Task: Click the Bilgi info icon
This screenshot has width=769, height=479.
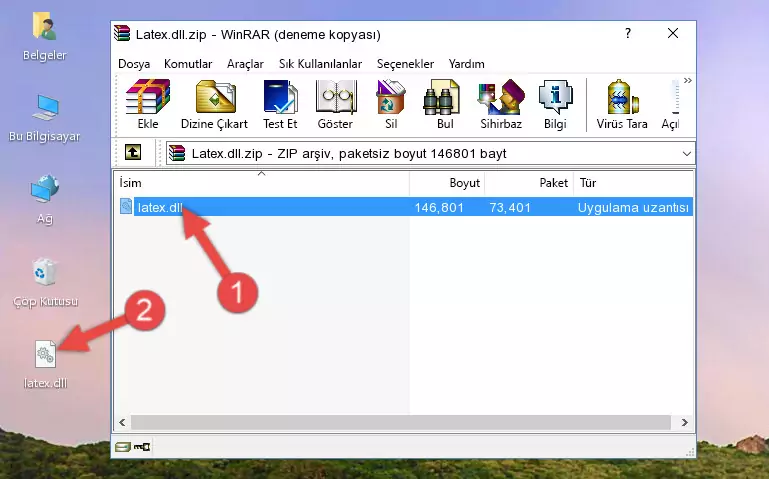Action: pos(555,97)
